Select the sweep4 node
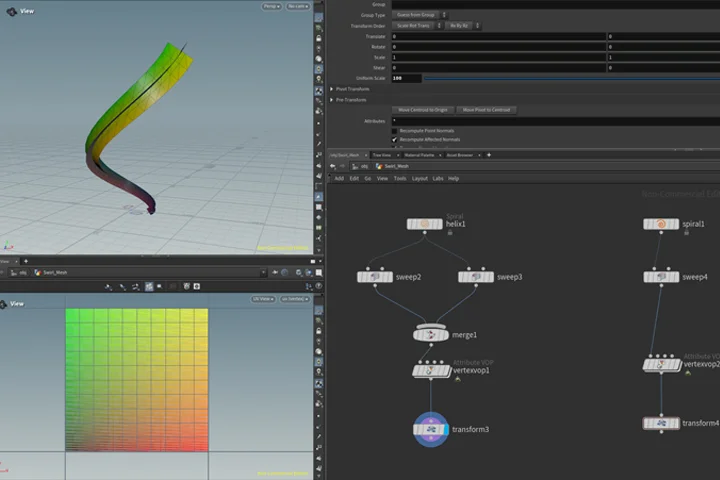The image size is (720, 480). click(661, 277)
